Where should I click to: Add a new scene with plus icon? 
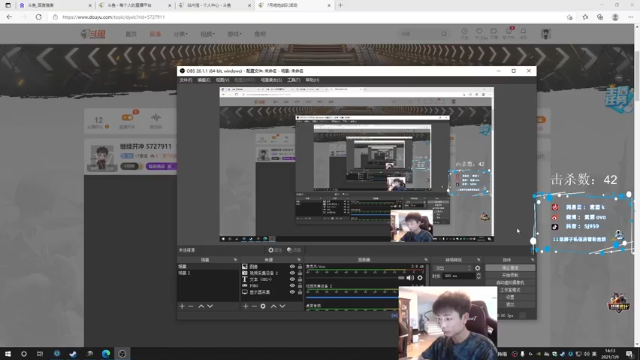coord(182,306)
